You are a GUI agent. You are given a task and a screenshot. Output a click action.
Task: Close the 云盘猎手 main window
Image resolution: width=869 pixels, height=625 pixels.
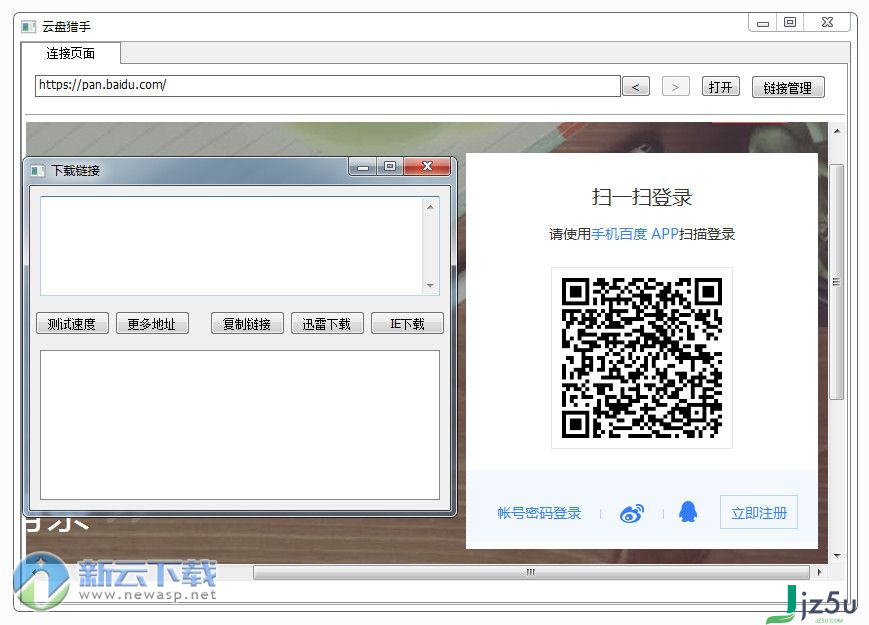827,23
